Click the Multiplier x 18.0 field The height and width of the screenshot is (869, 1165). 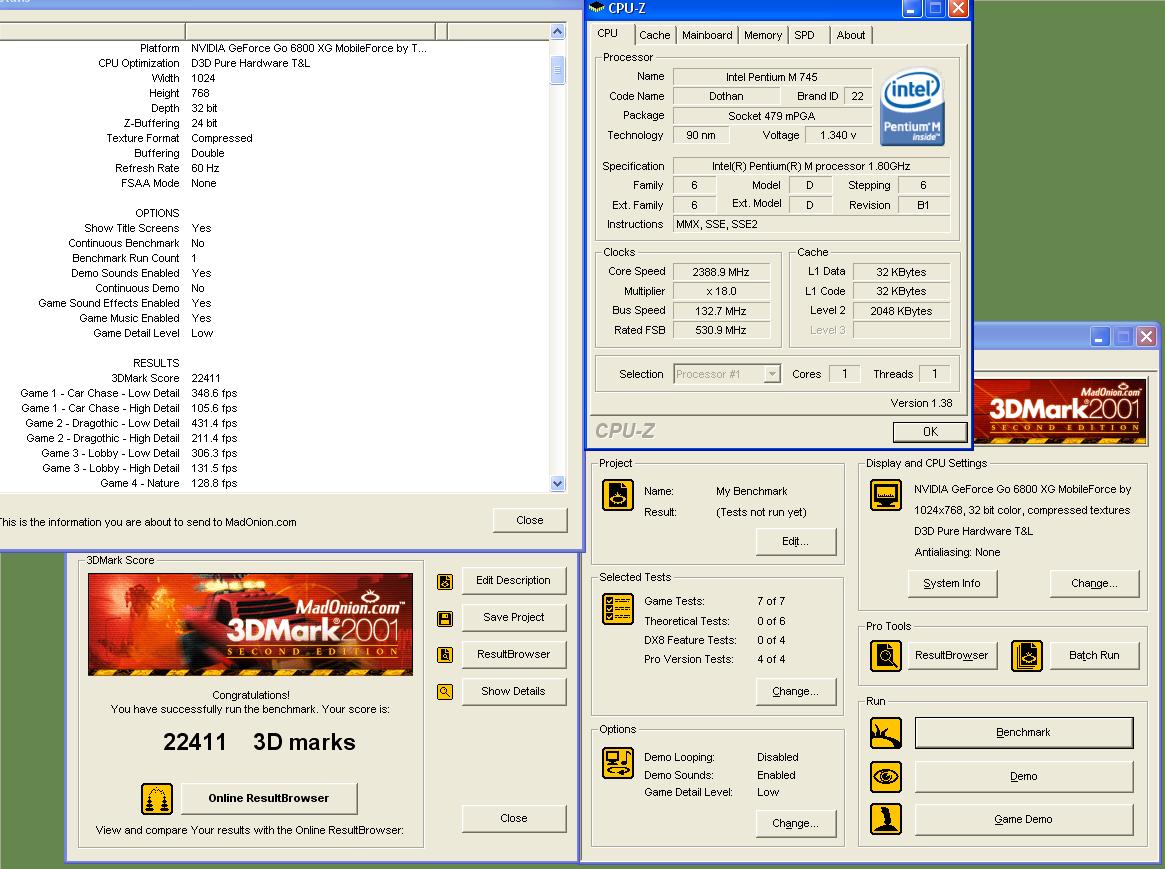[x=721, y=291]
